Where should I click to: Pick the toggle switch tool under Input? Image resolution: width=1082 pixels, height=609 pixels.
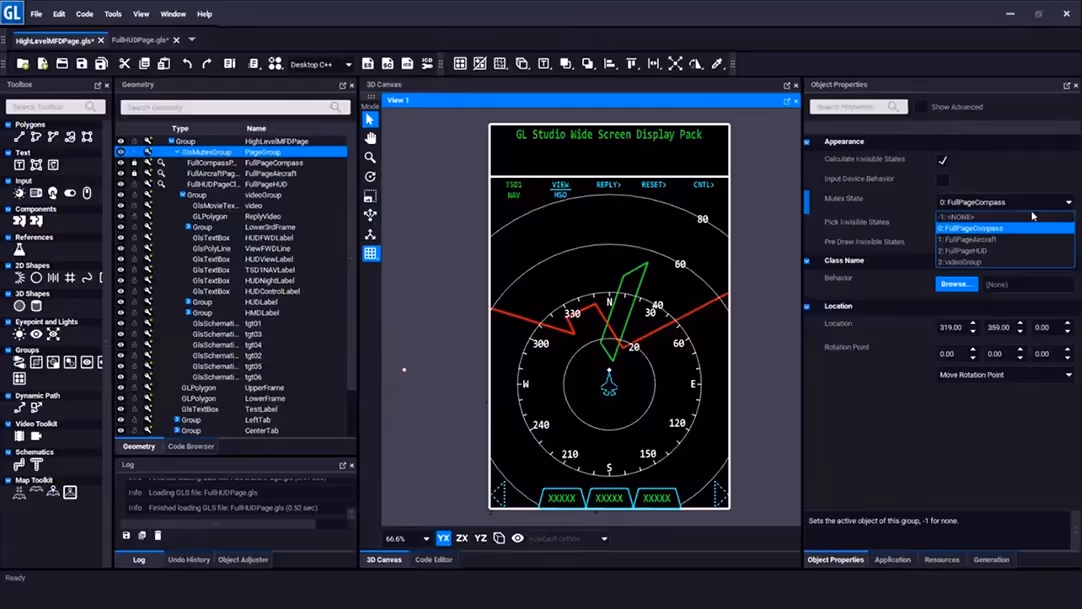coord(70,193)
